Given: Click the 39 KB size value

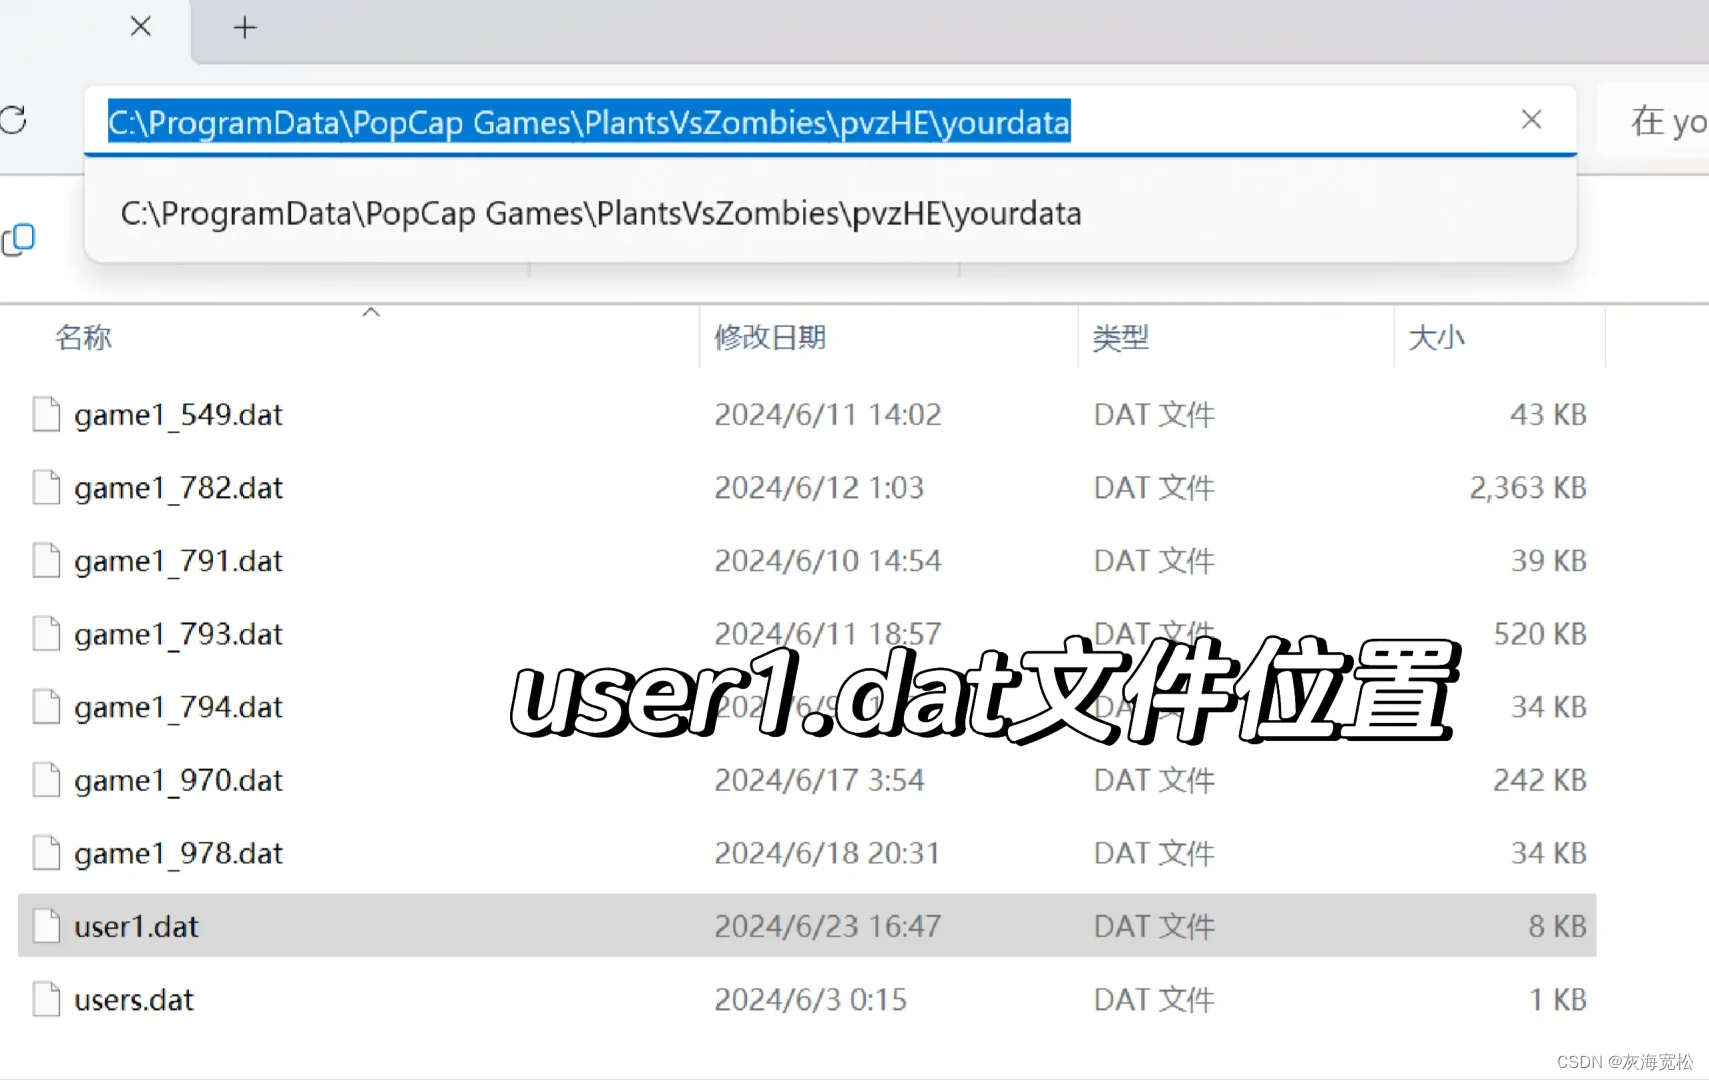Looking at the screenshot, I should [1548, 561].
